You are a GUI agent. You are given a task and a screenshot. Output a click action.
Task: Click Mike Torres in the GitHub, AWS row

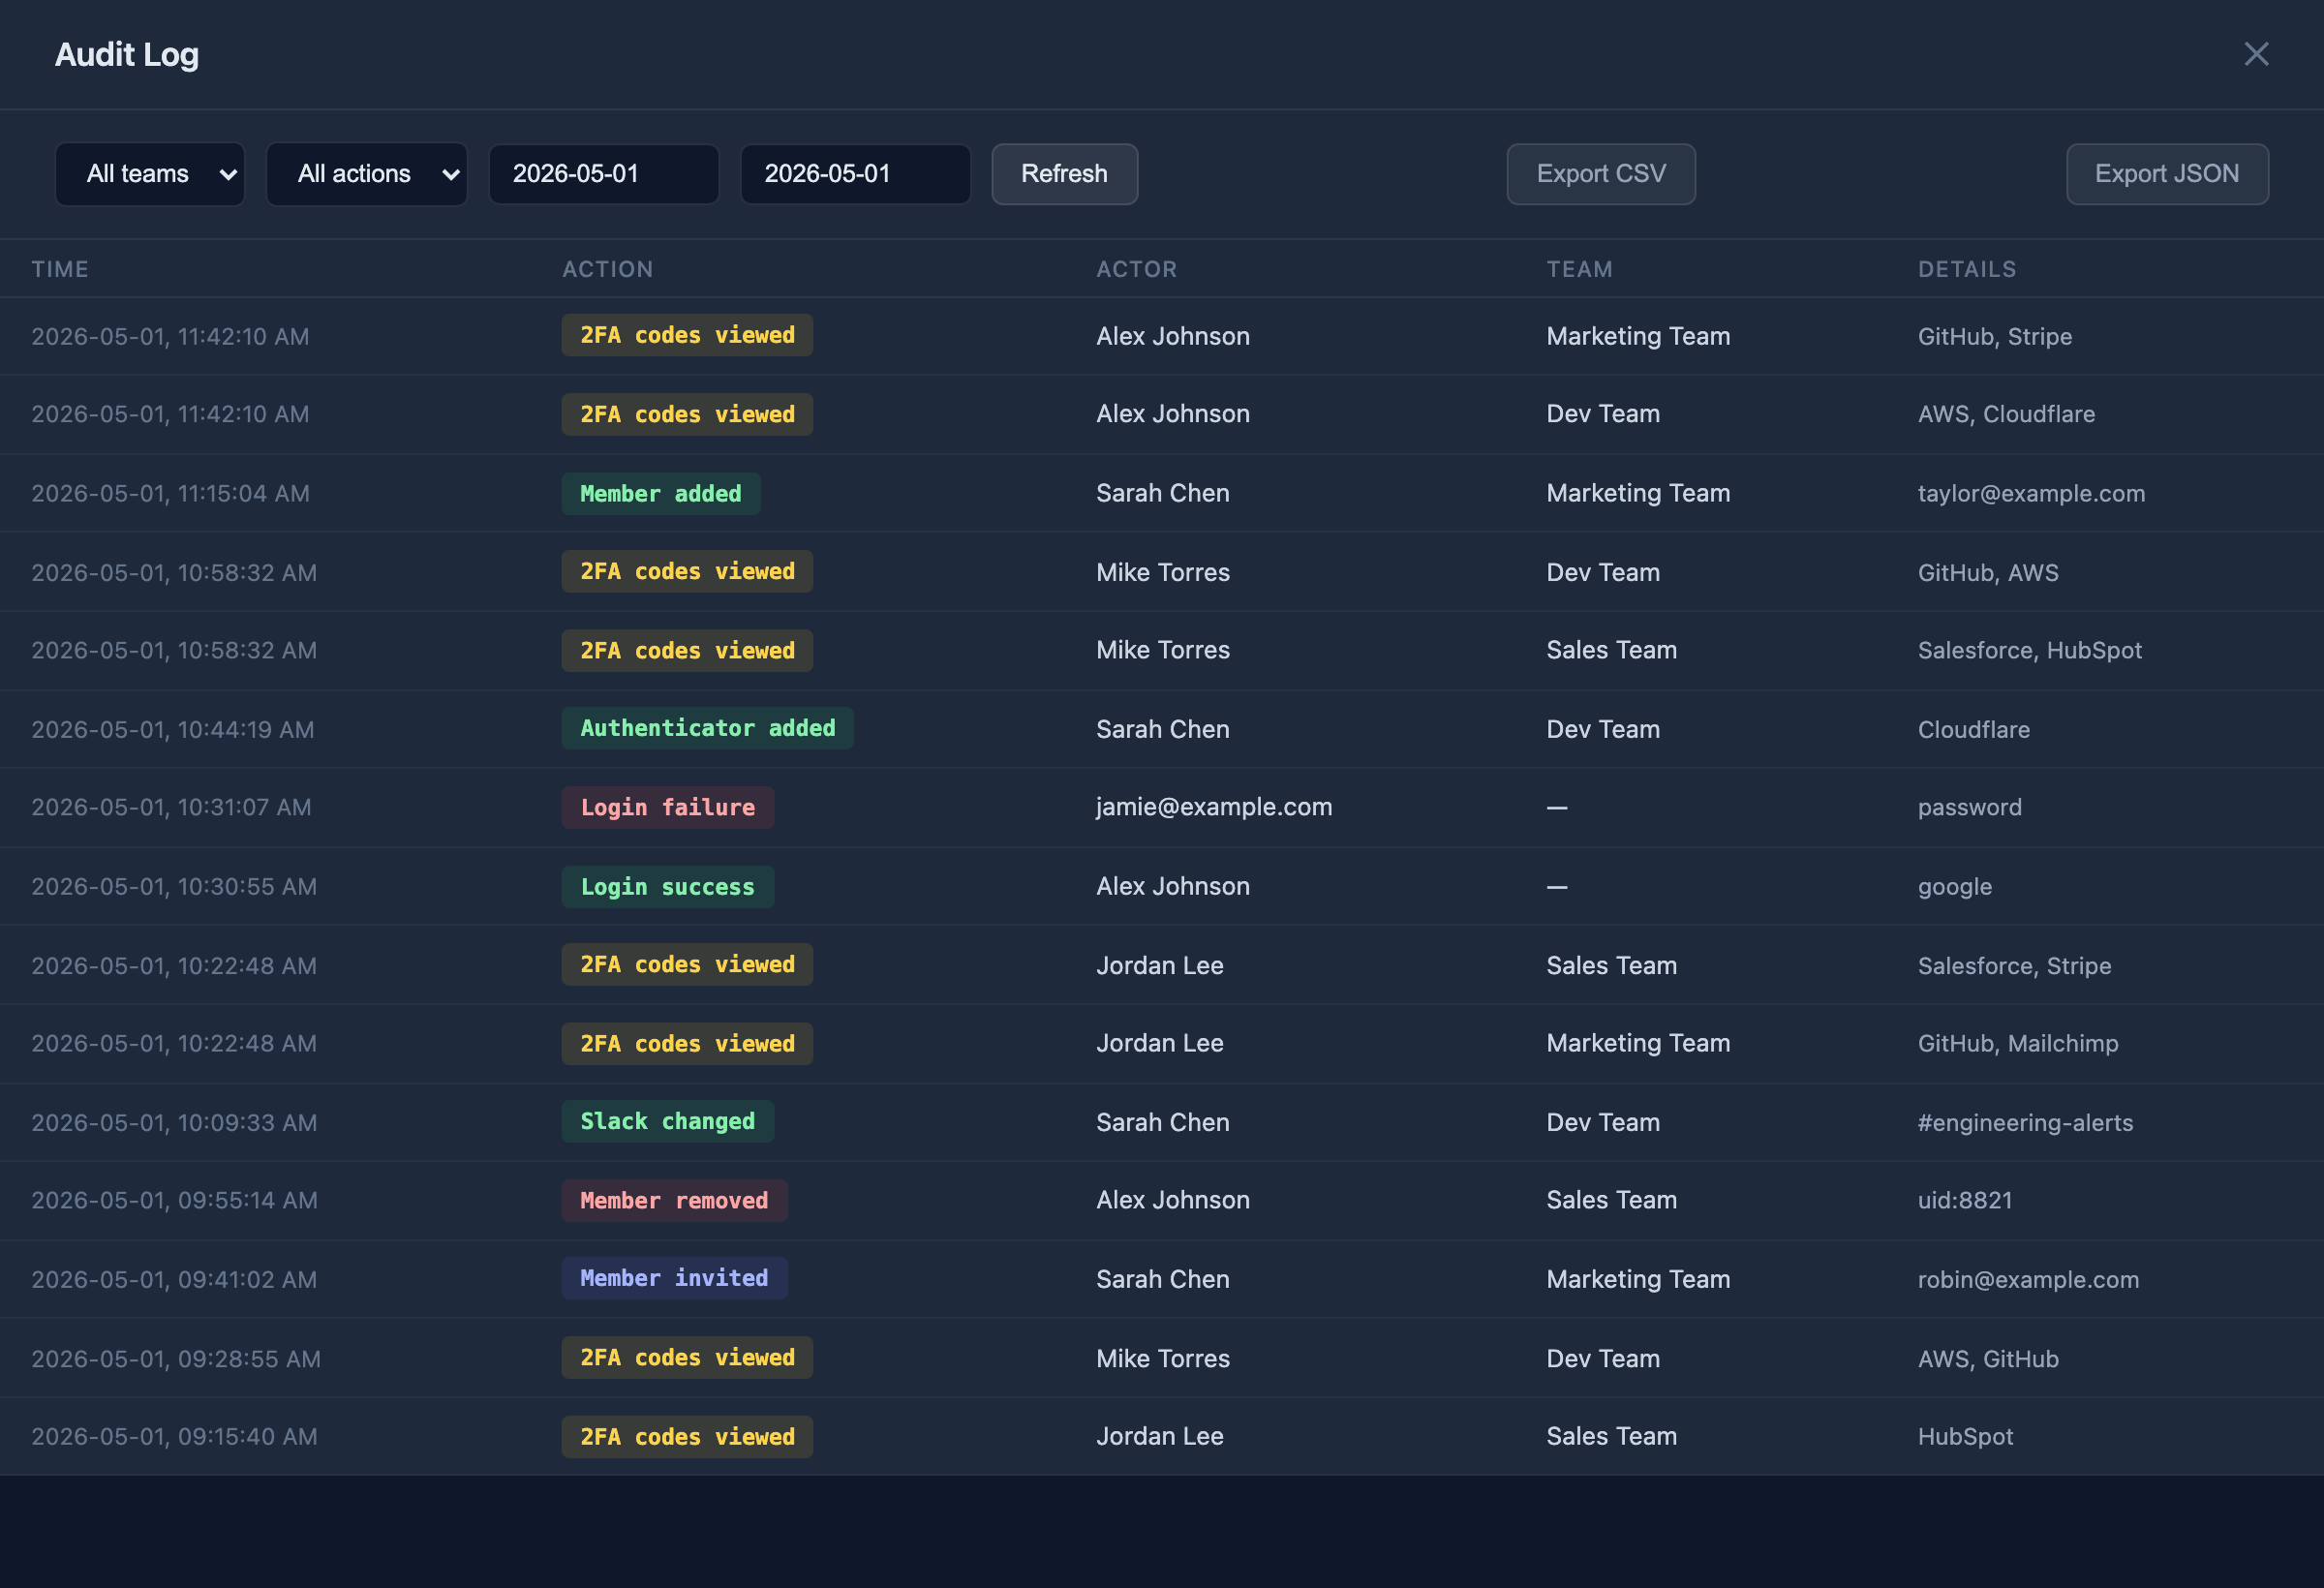click(1162, 572)
